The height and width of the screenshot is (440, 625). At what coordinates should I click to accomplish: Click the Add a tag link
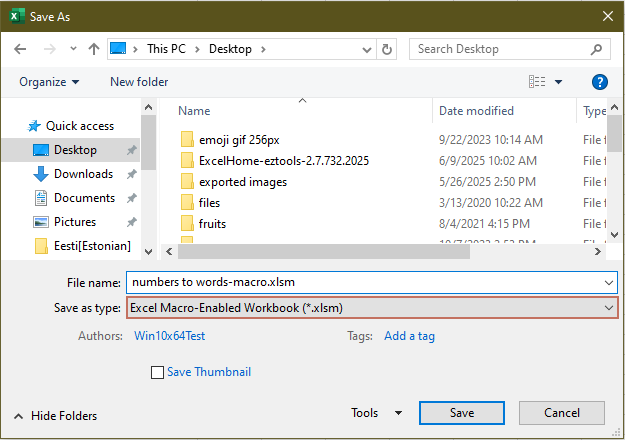coord(409,337)
